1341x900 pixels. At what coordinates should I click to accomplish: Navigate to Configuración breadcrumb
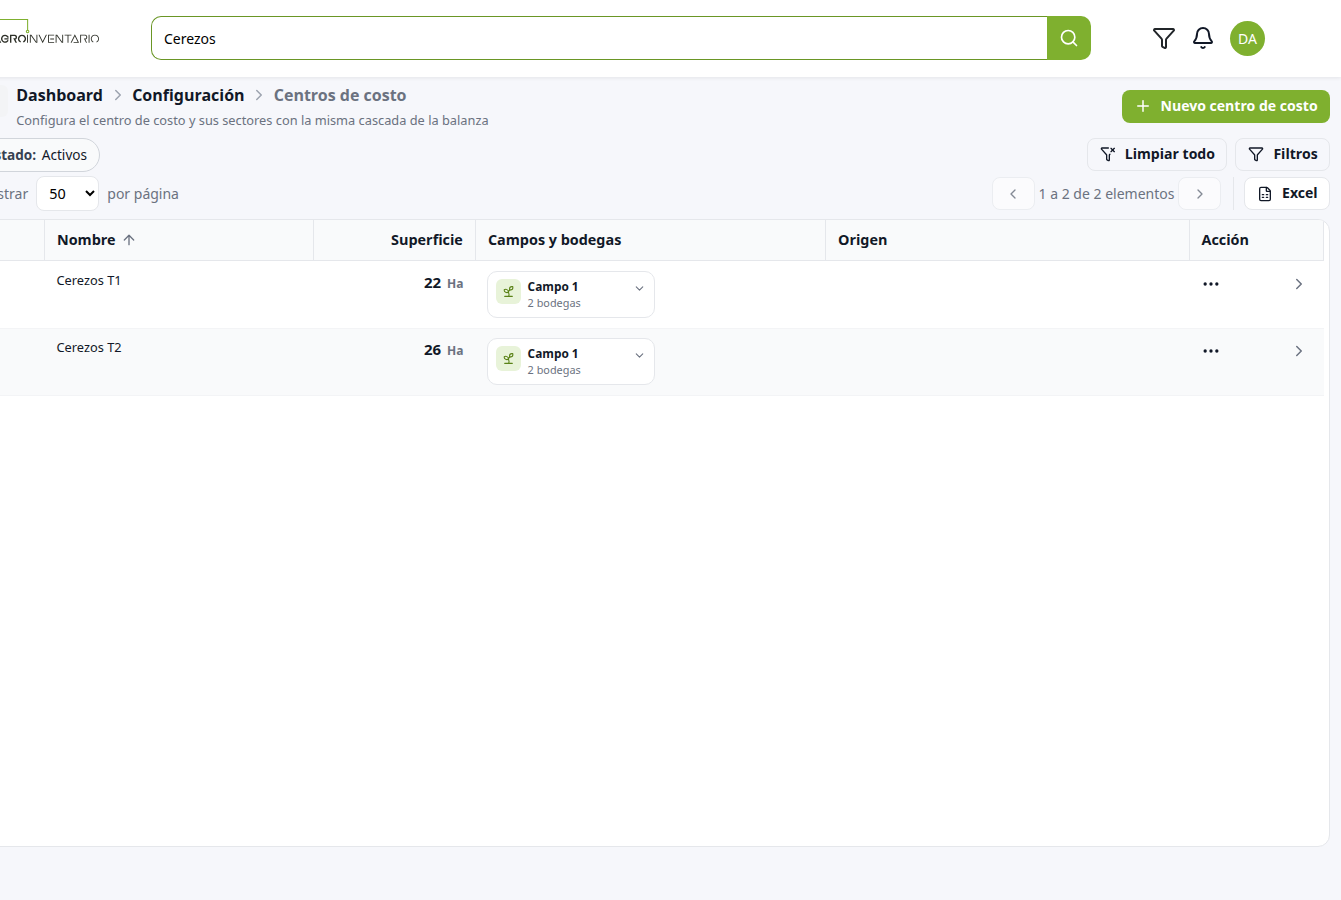pos(188,95)
